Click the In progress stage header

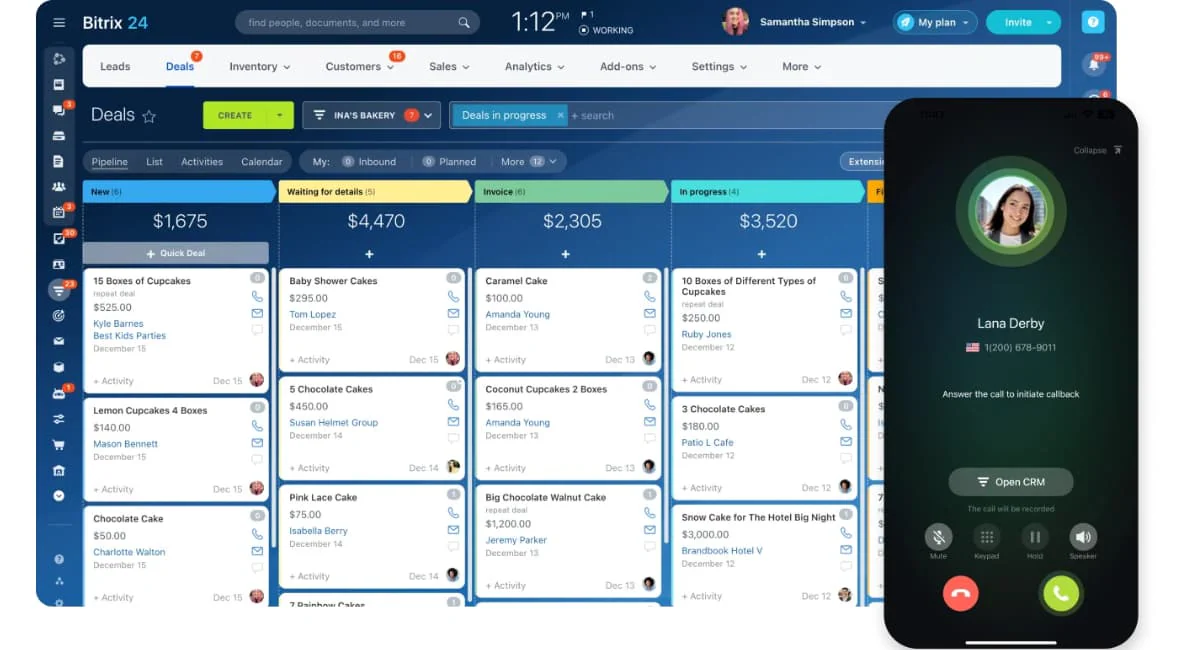point(768,192)
